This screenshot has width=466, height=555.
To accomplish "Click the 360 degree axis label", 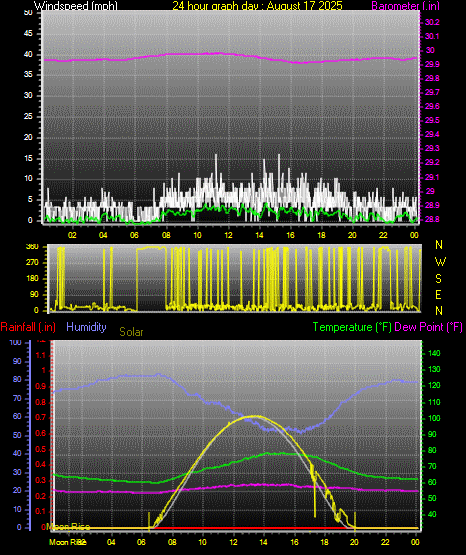I will pos(32,247).
